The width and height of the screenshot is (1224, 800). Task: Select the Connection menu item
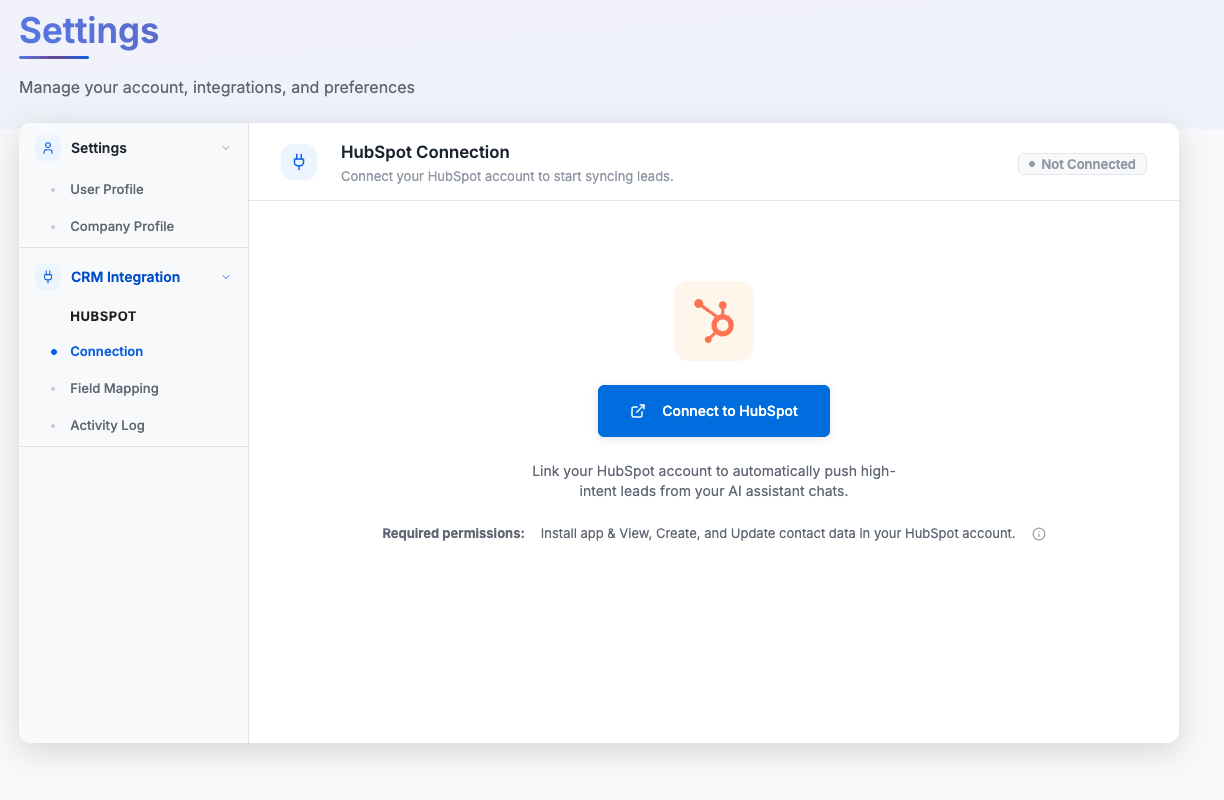(x=107, y=351)
